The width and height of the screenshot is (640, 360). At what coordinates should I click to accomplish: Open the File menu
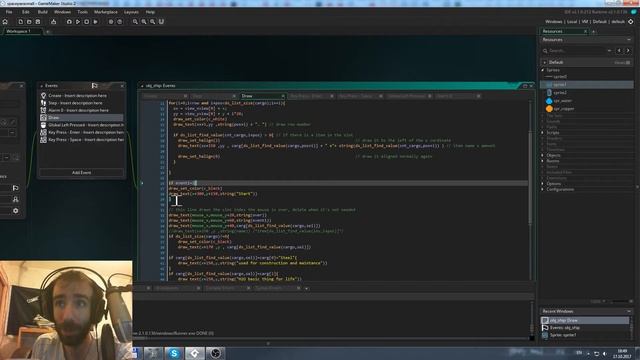pyautogui.click(x=9, y=12)
